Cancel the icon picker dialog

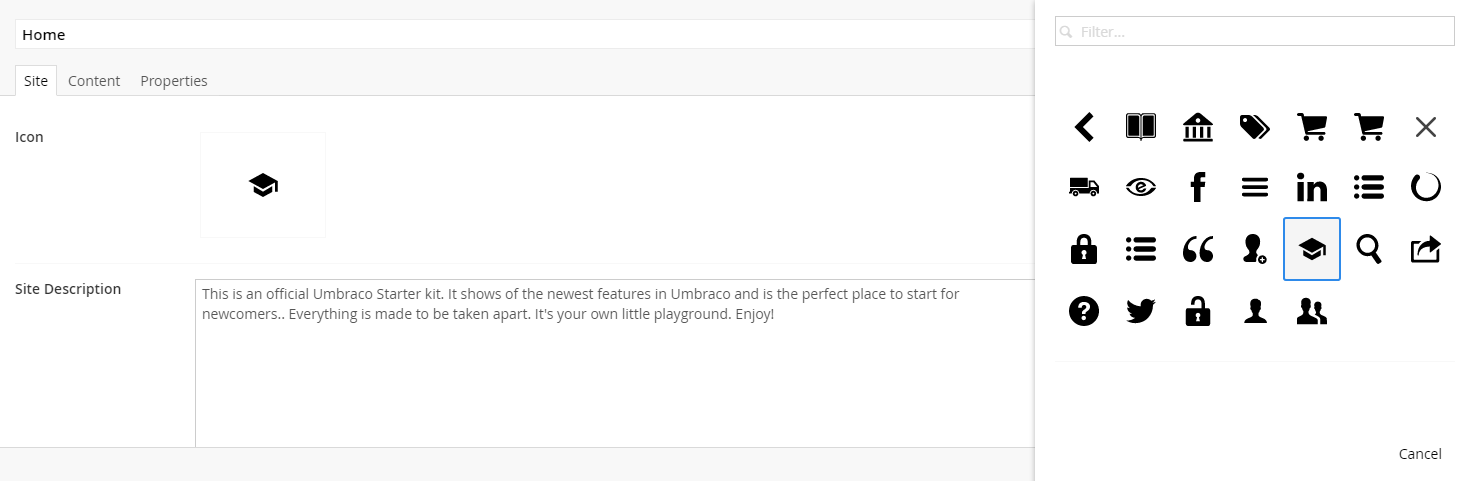coord(1420,454)
